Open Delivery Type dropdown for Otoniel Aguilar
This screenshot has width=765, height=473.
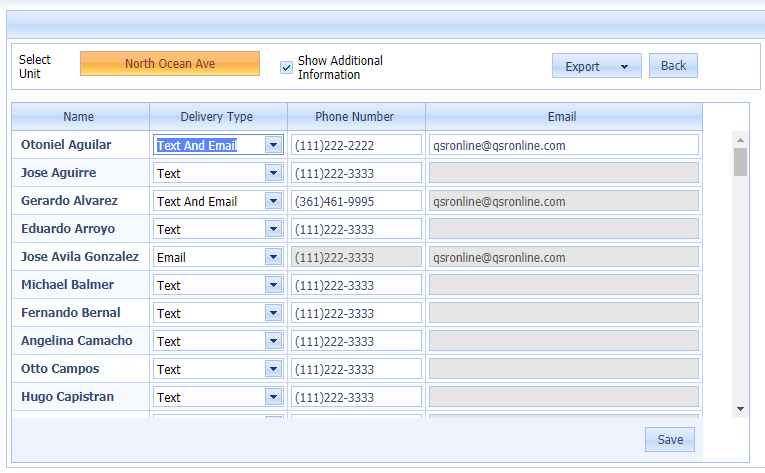tap(273, 145)
